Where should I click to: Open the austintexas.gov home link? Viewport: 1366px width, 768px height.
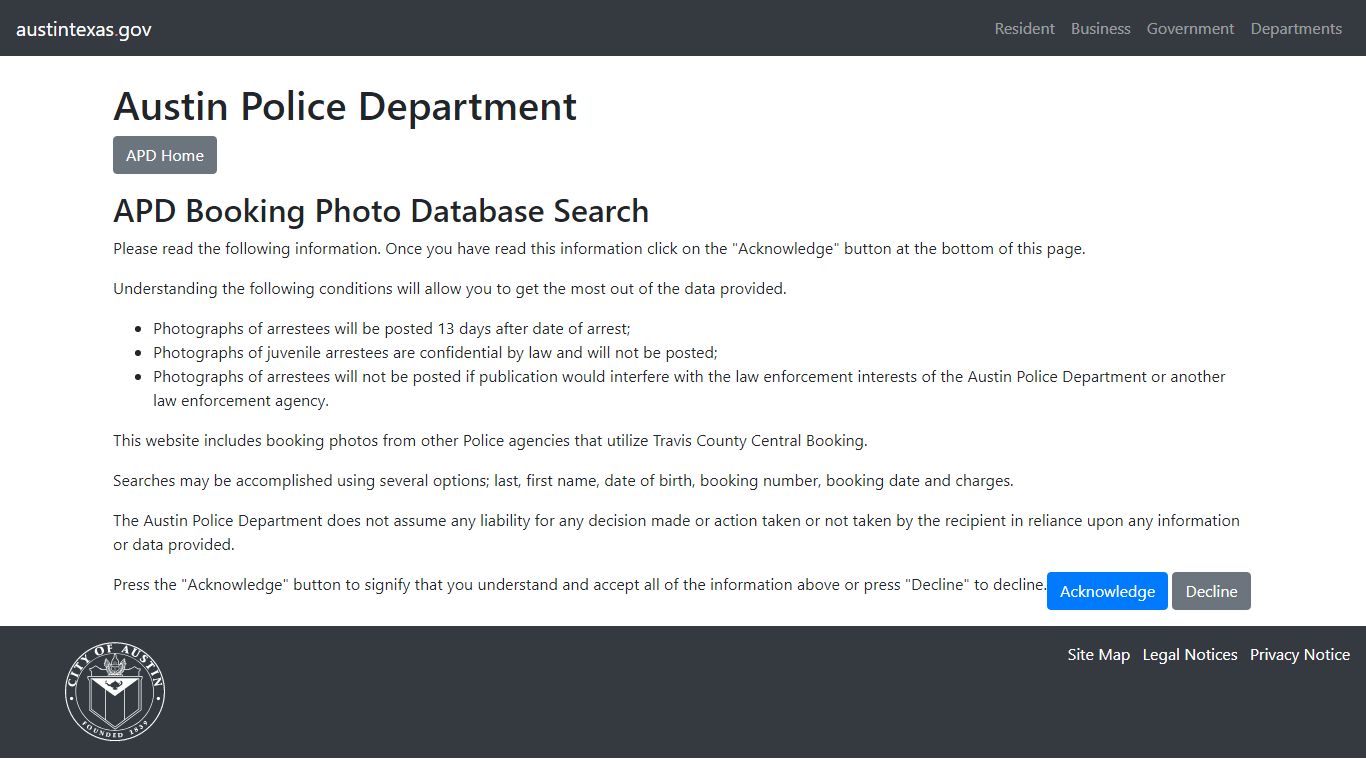tap(84, 29)
